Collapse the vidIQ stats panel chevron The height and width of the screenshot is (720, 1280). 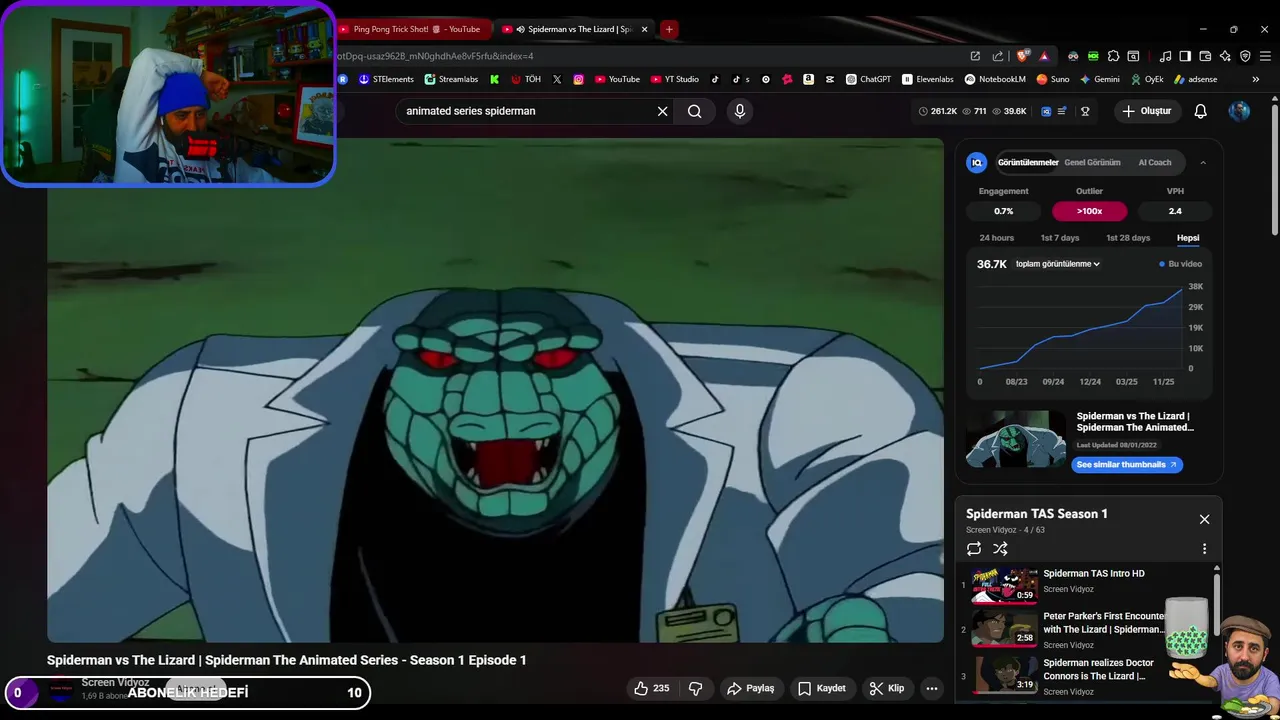(1203, 162)
